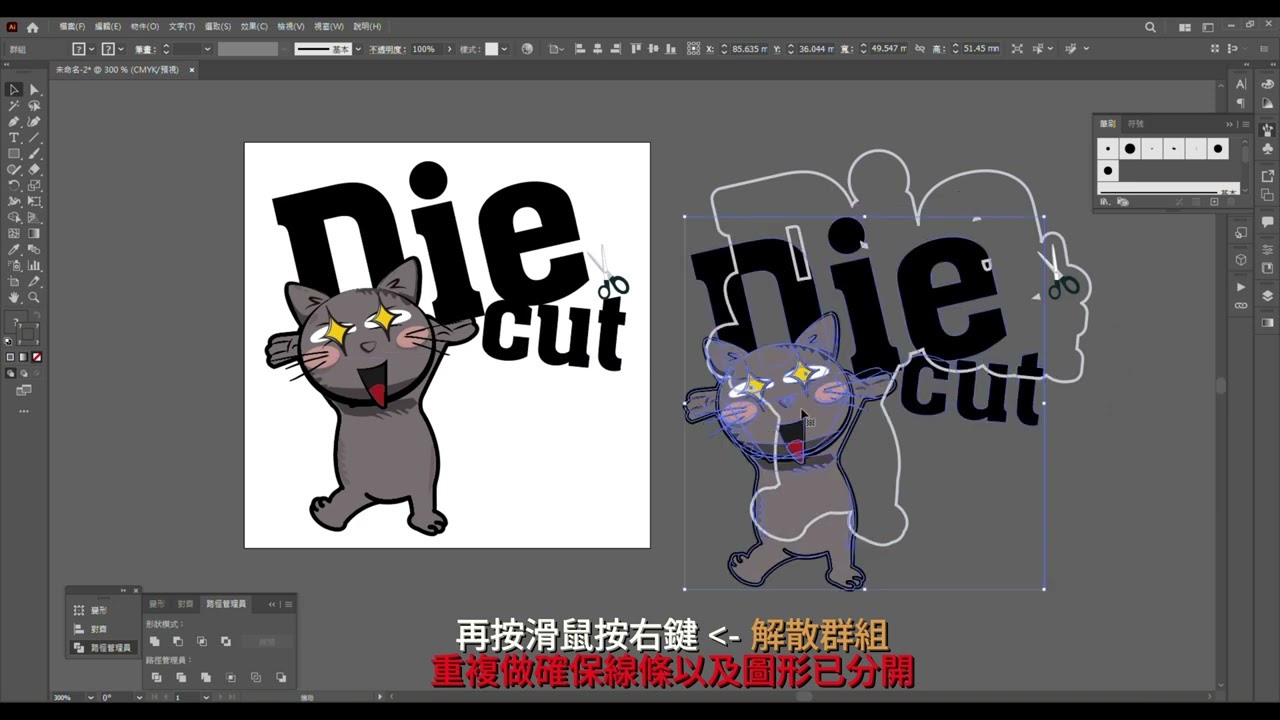Open the brush definition 基本 dropdown
This screenshot has height=720, width=1280.
358,49
